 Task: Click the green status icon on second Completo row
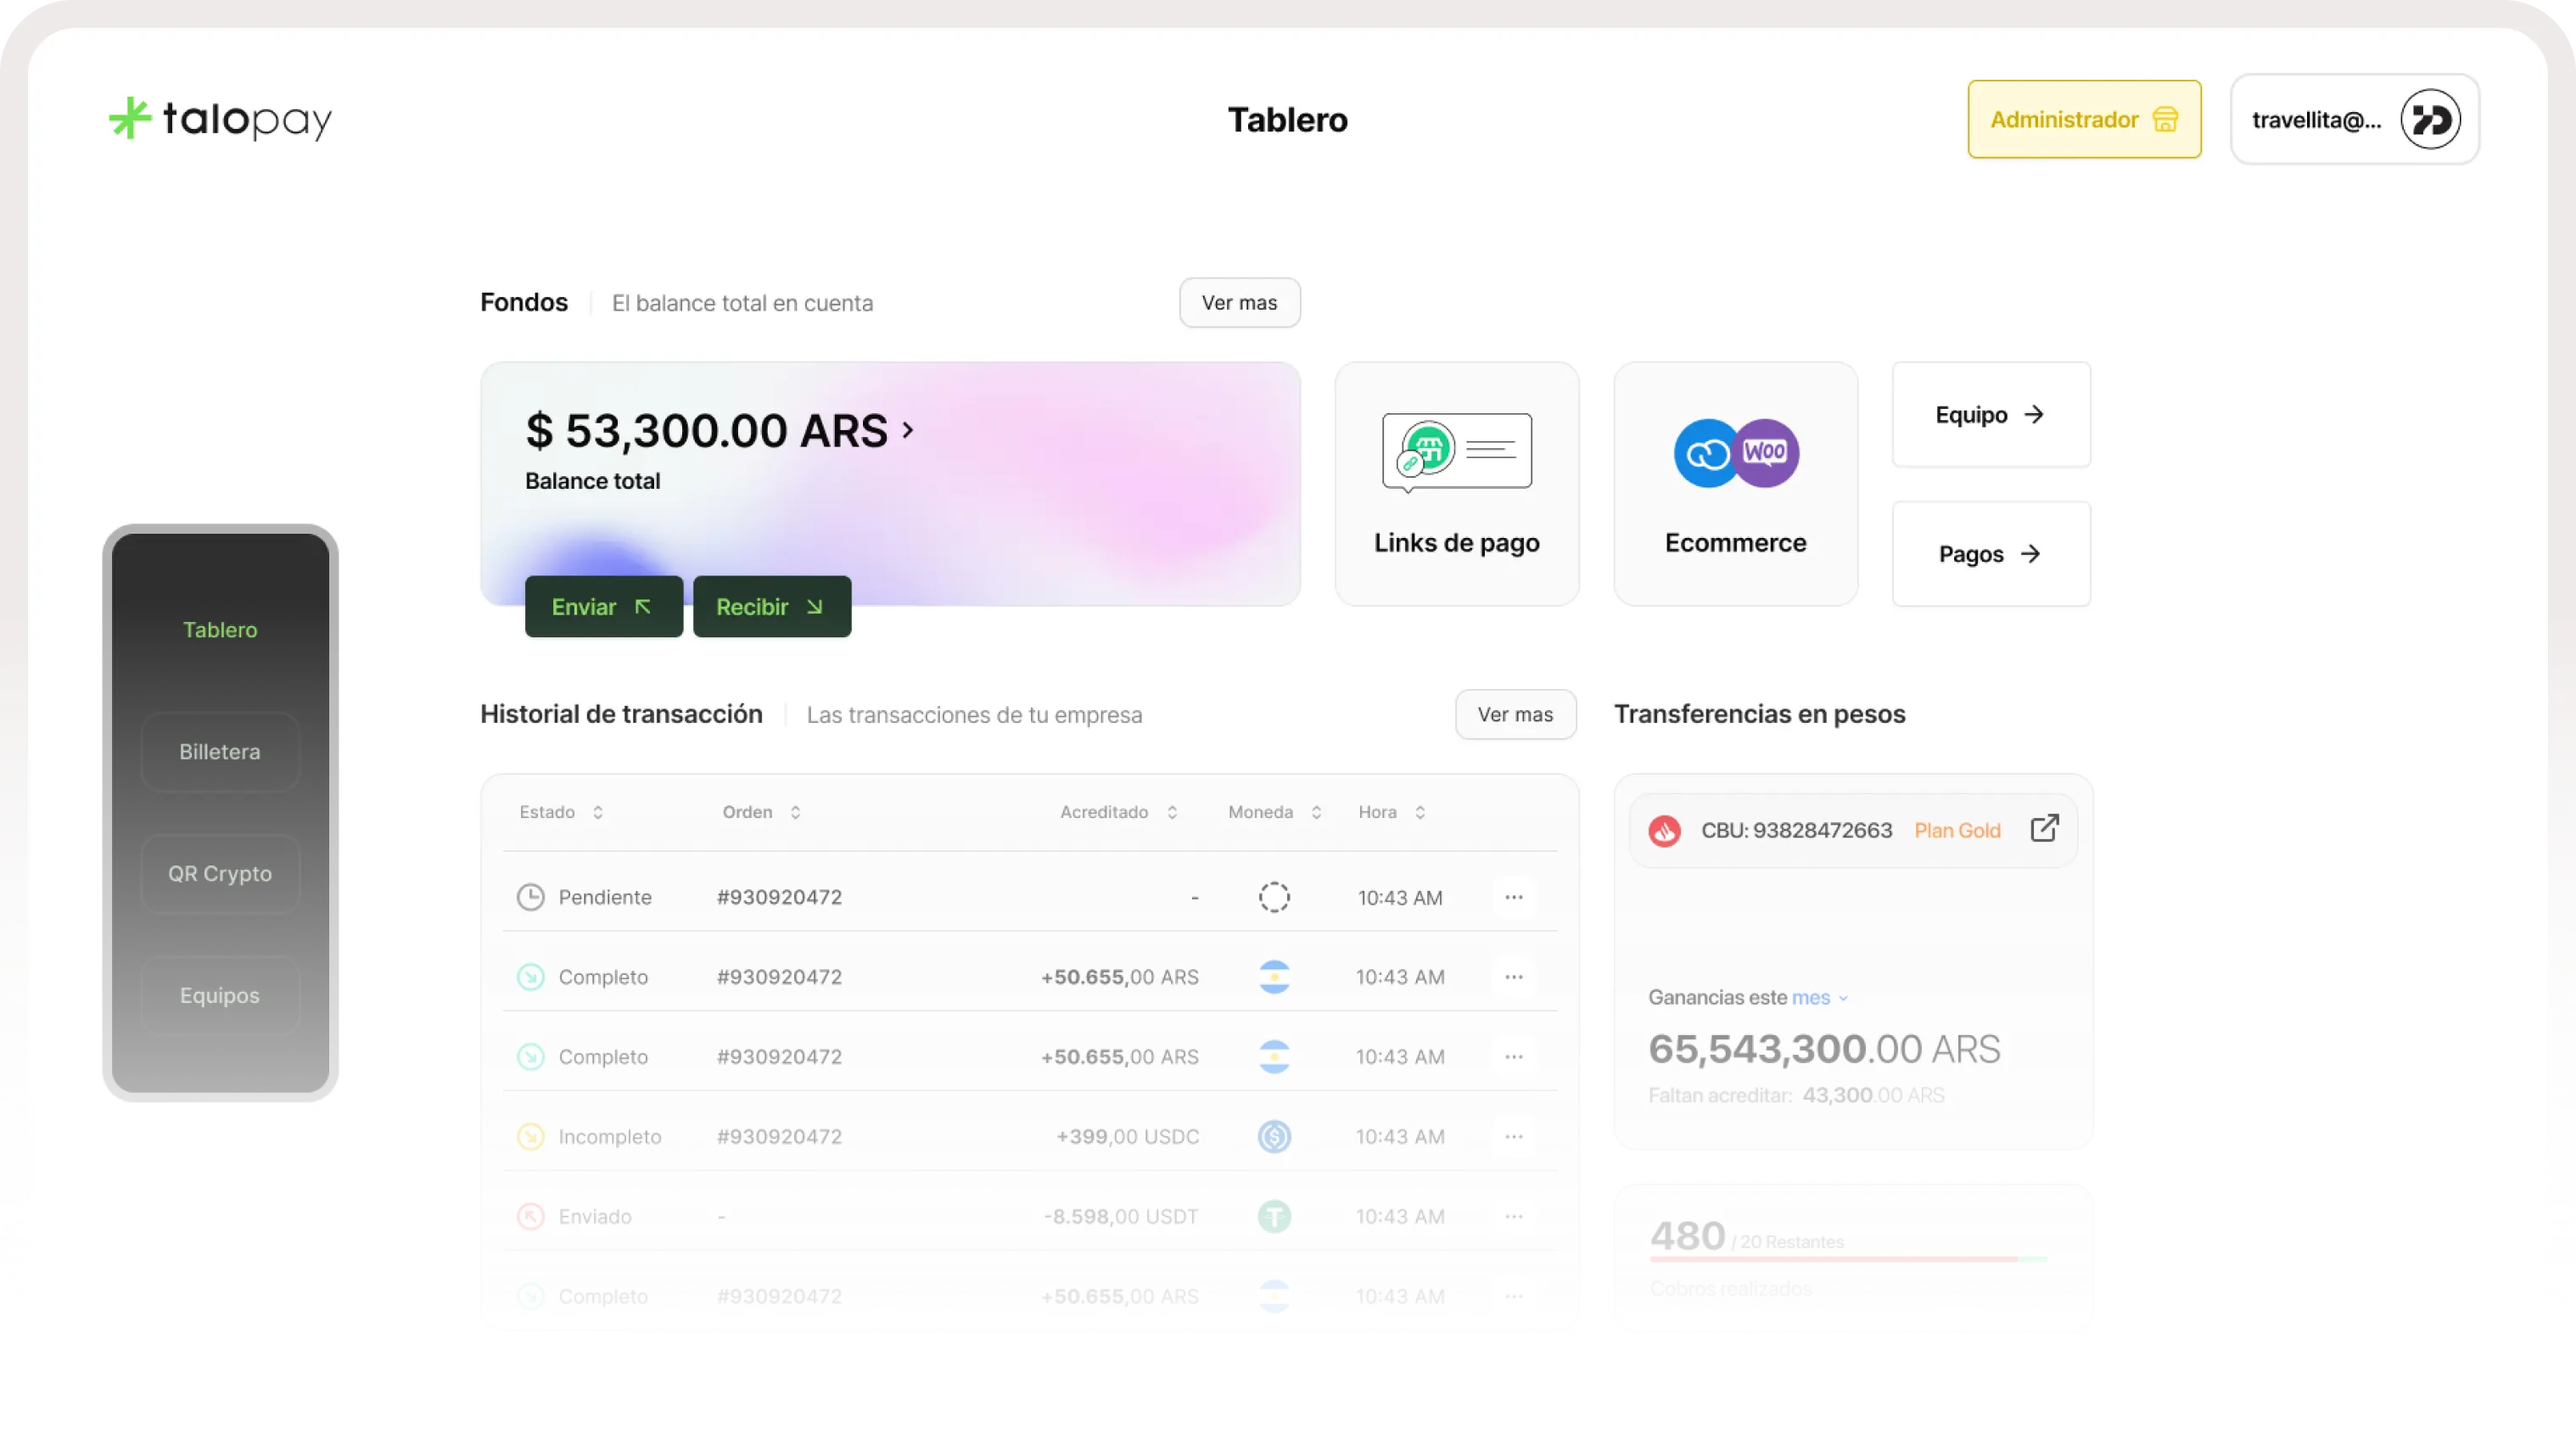click(x=530, y=1057)
